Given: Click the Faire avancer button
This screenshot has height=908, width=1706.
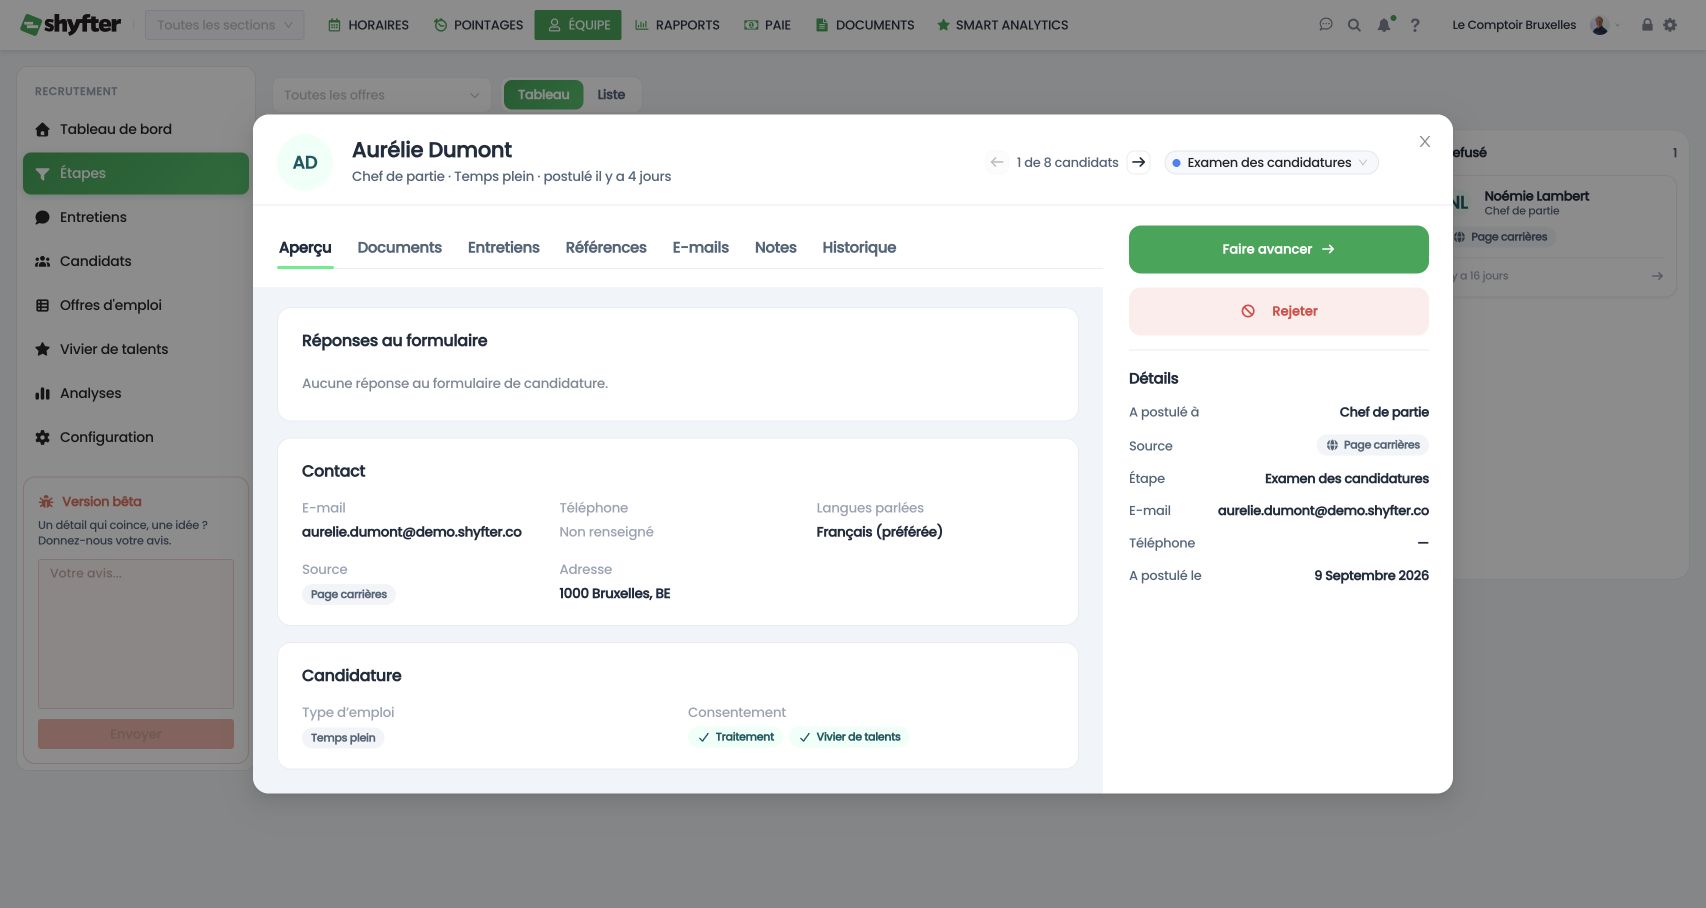Looking at the screenshot, I should 1278,249.
